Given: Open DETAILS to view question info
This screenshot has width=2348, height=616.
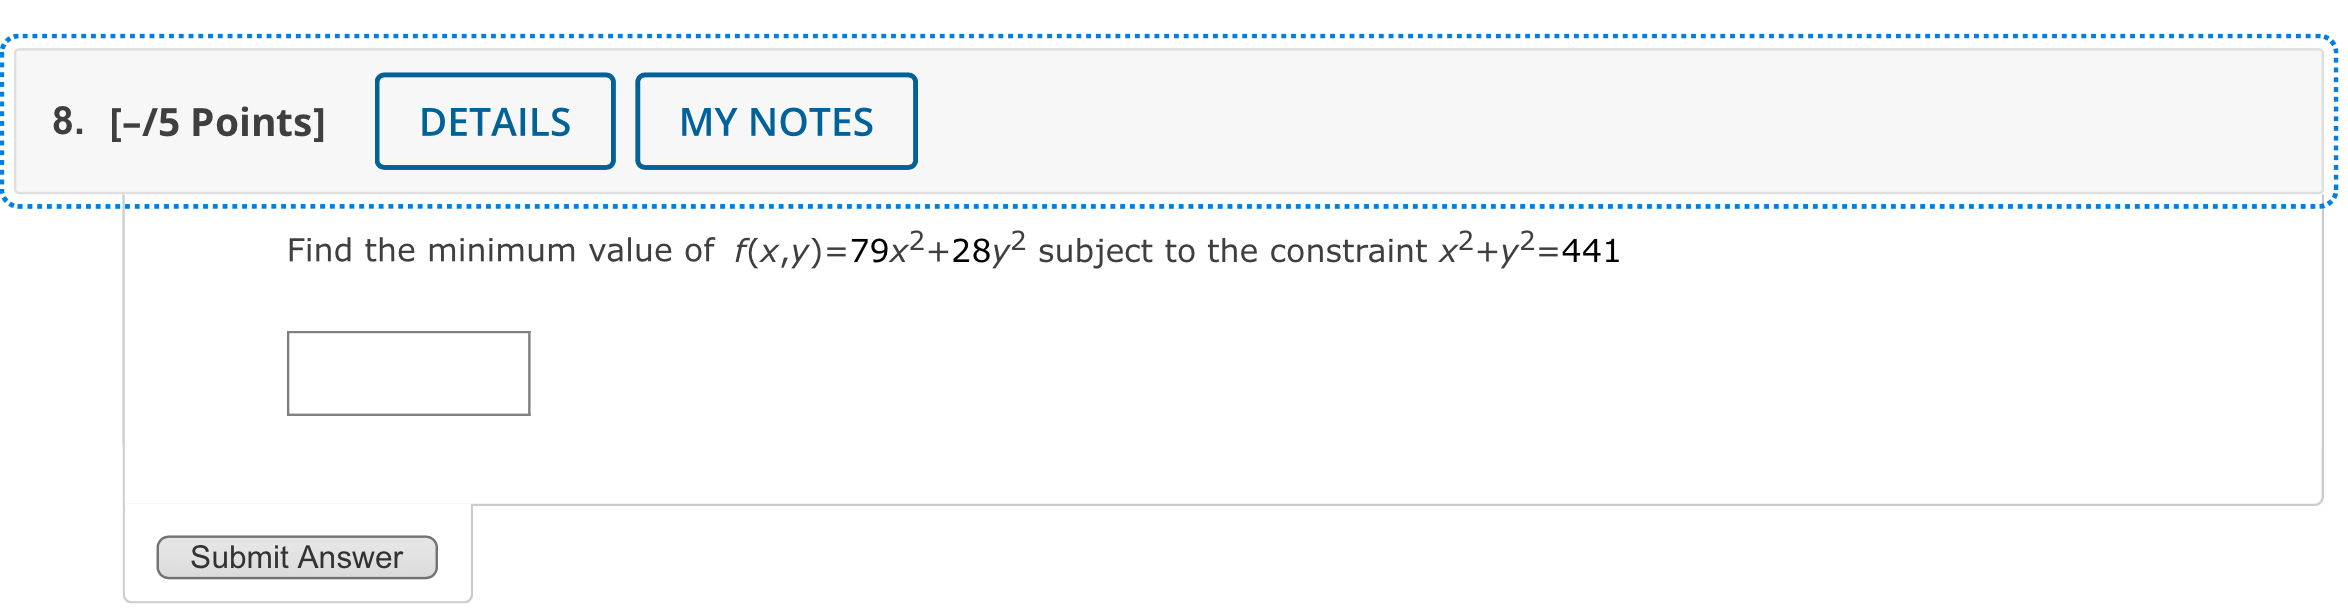Looking at the screenshot, I should [x=494, y=120].
